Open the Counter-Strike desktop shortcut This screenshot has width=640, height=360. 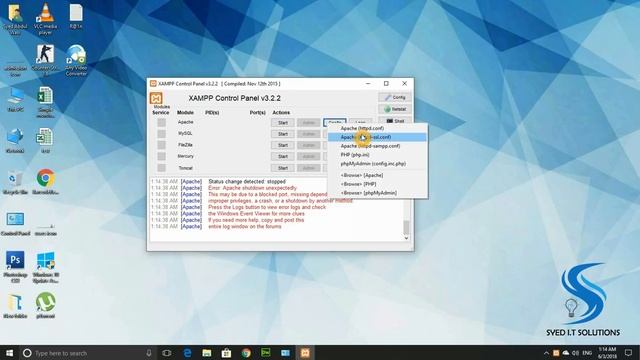pos(45,60)
